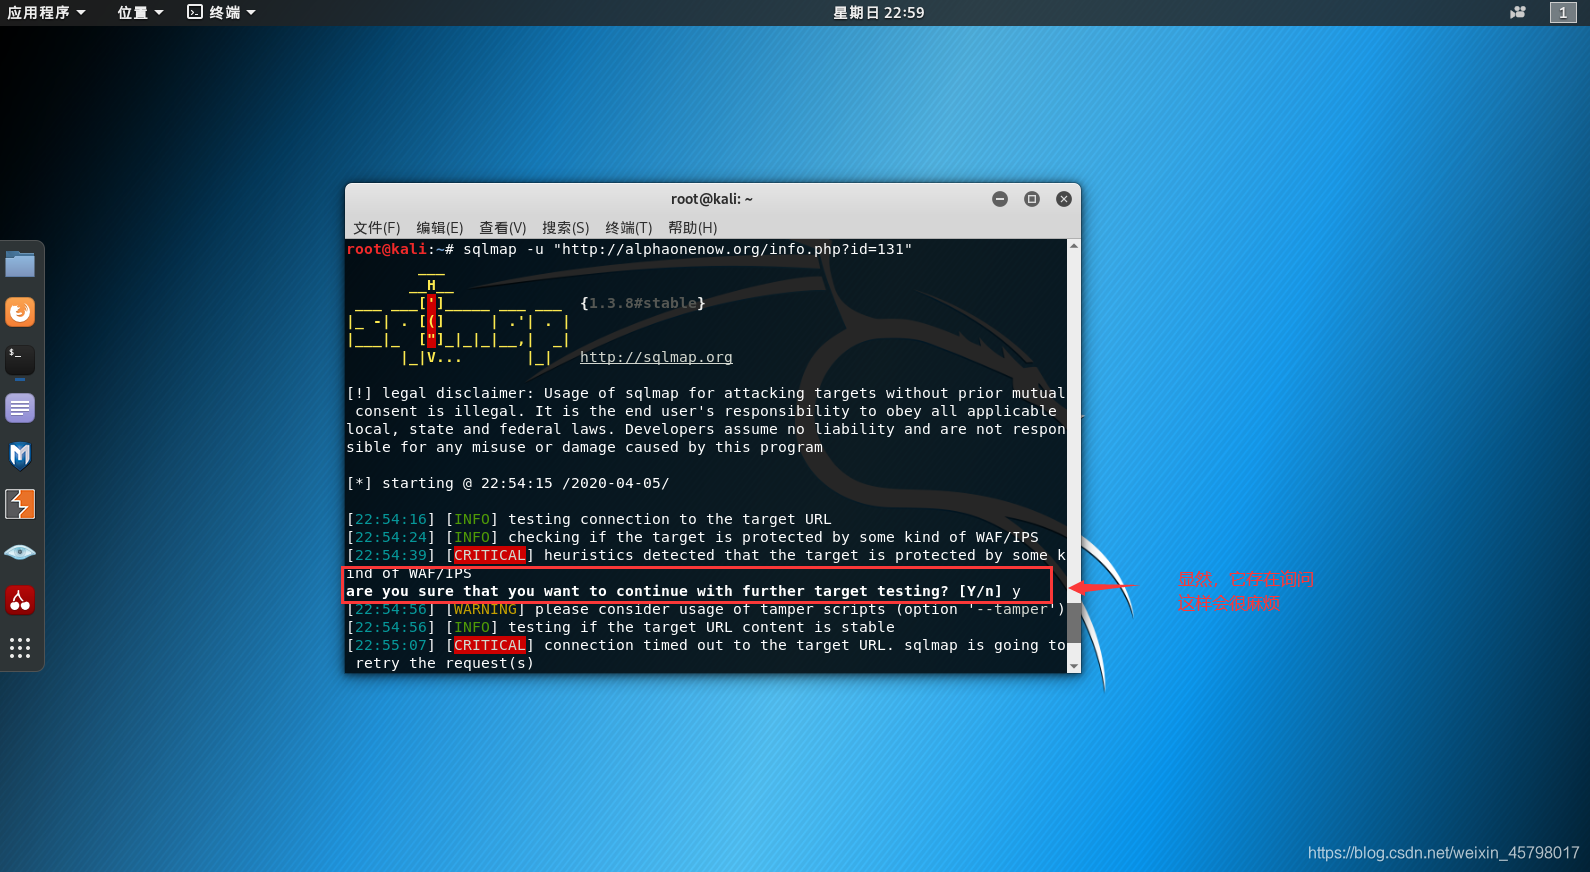Open the 帮助(H) menu in the terminal
The height and width of the screenshot is (872, 1590).
point(692,227)
